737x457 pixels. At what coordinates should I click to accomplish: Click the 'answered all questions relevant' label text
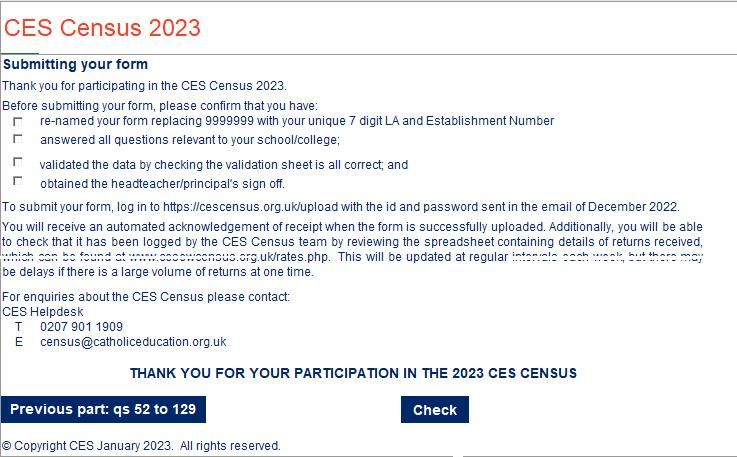pyautogui.click(x=190, y=140)
